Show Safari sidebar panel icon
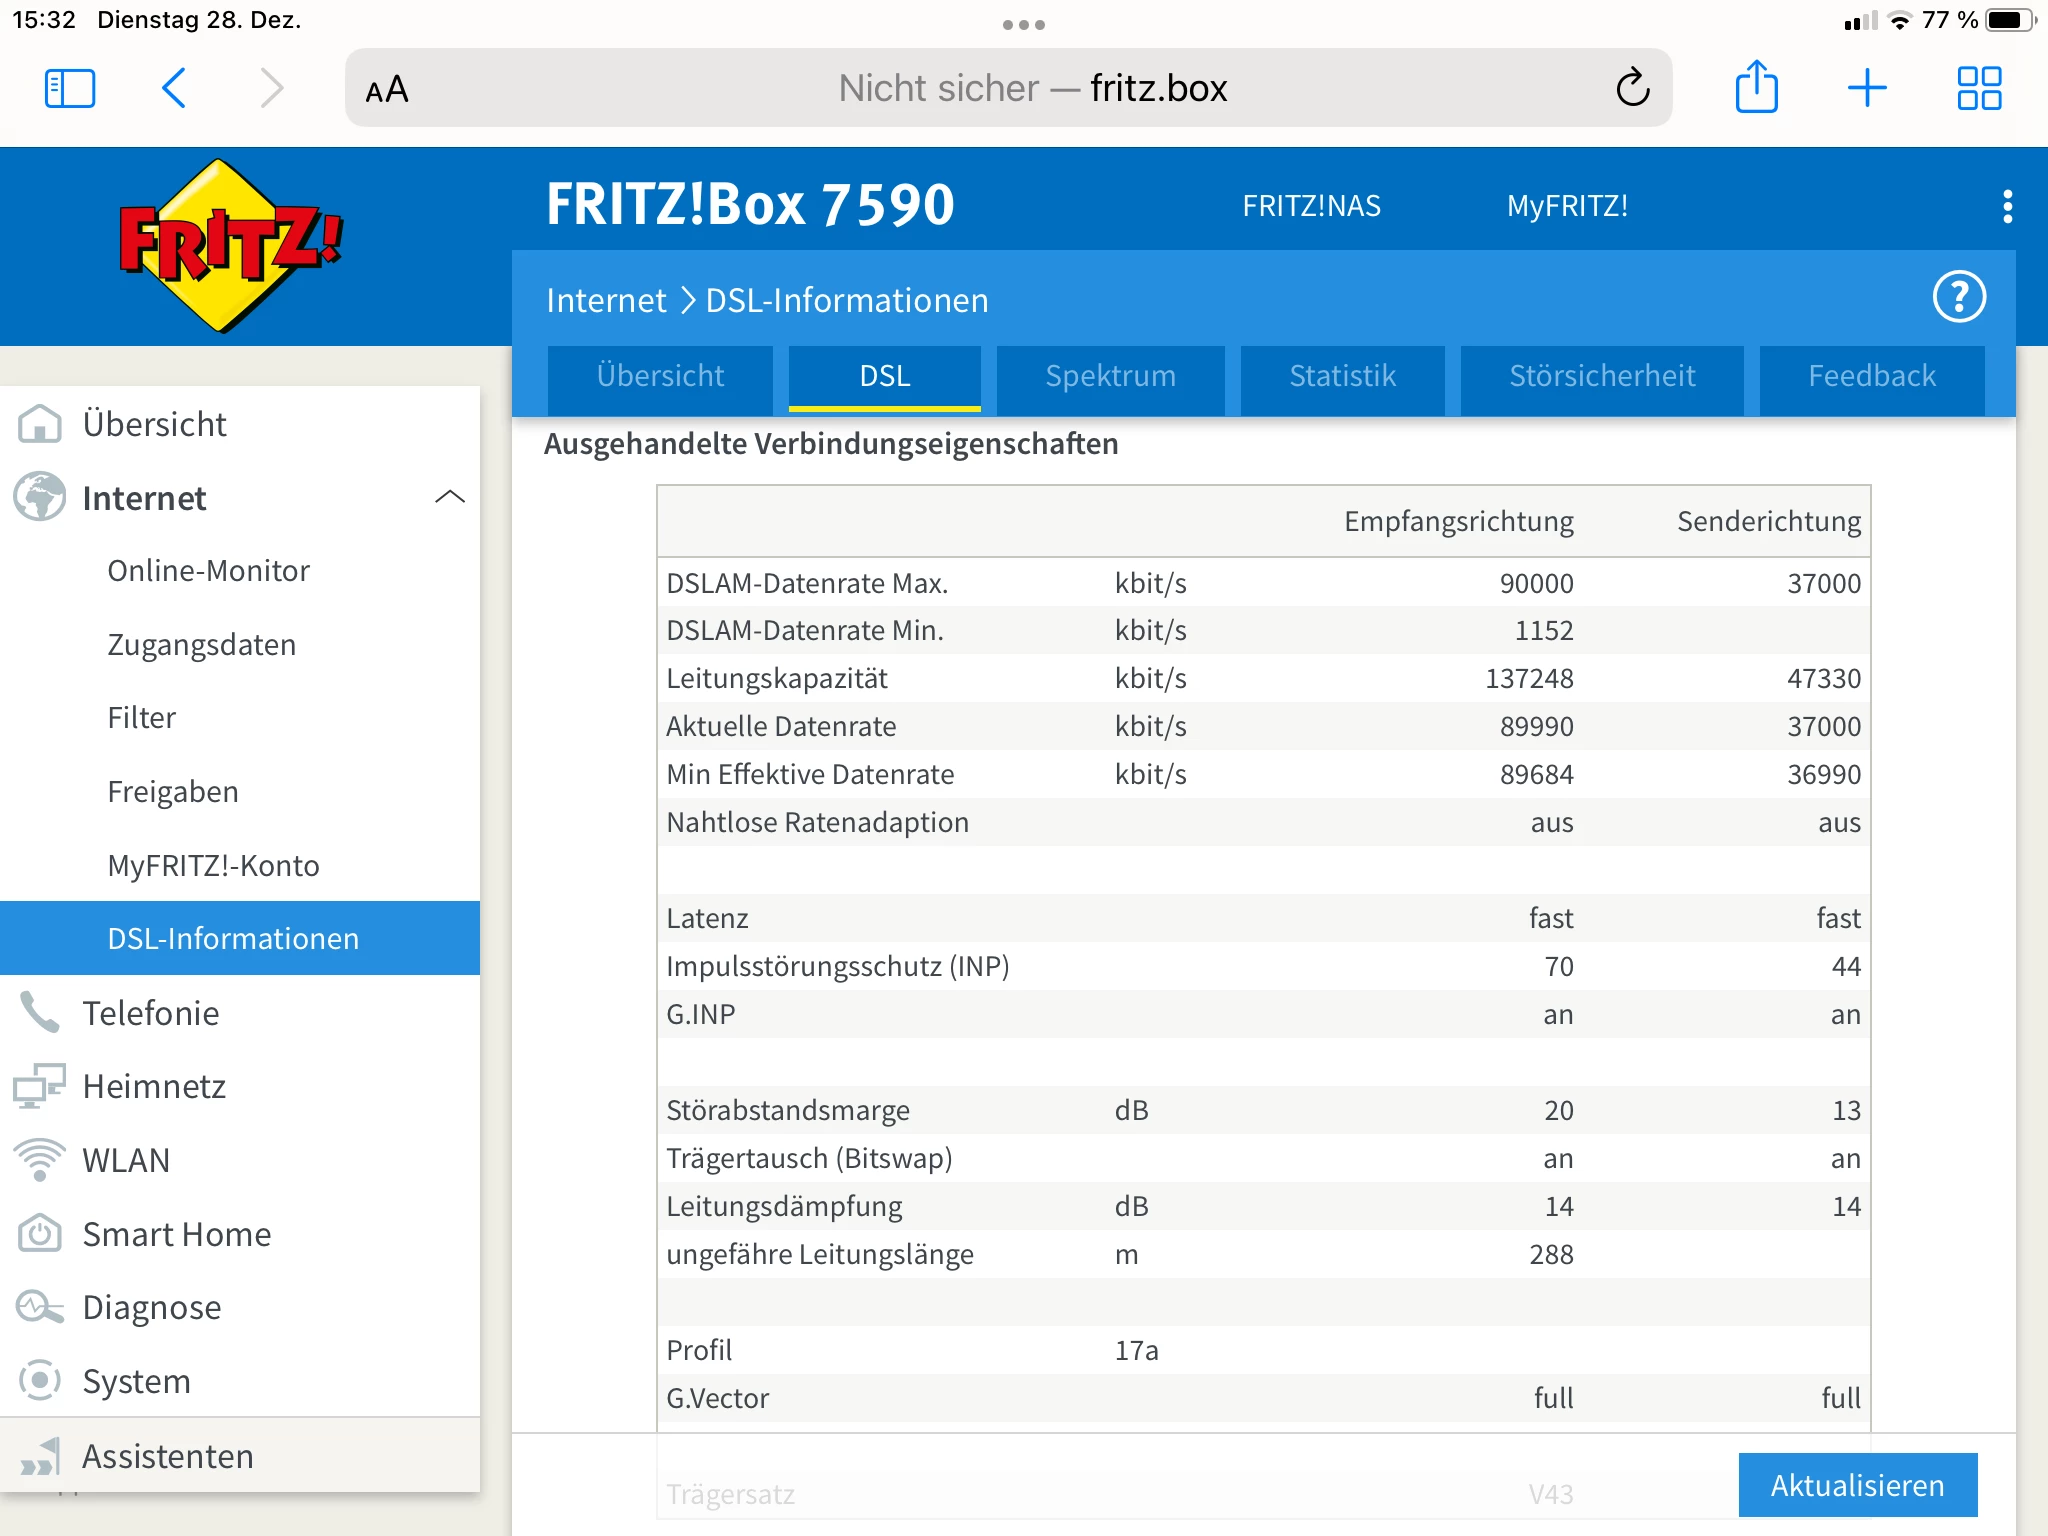This screenshot has height=1536, width=2048. pyautogui.click(x=70, y=88)
